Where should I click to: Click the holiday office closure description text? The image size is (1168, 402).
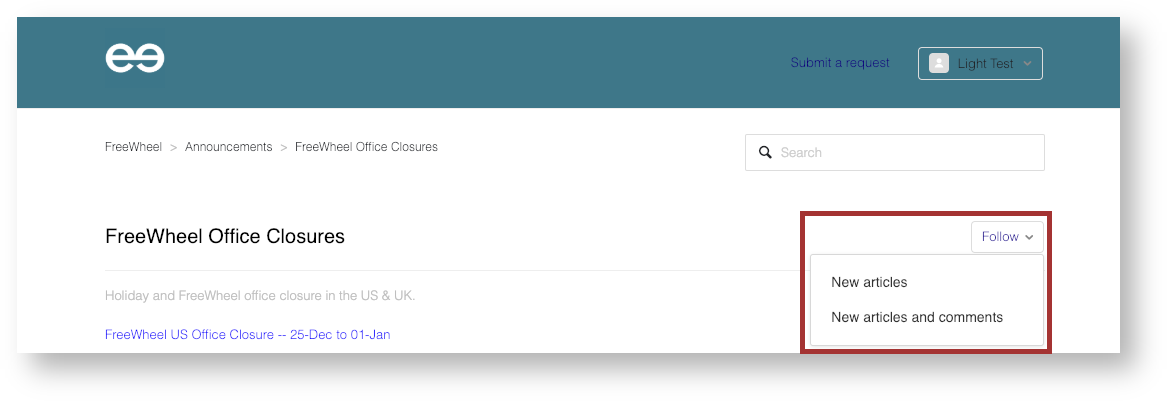click(x=260, y=296)
